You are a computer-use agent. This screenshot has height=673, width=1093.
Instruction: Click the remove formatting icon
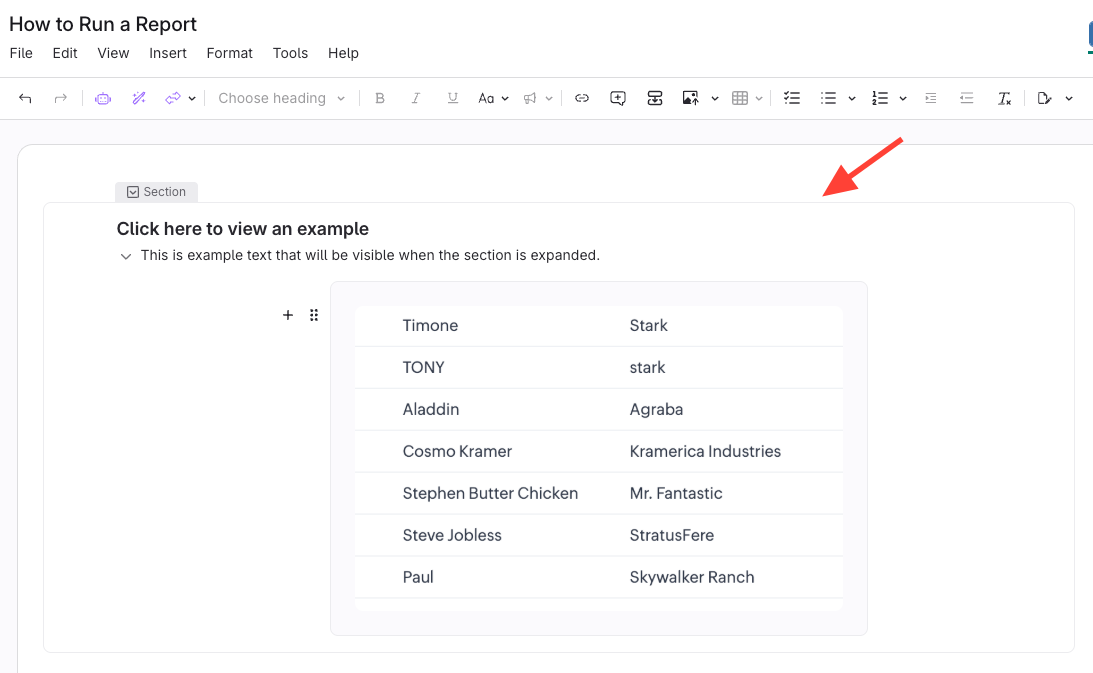pos(1004,98)
